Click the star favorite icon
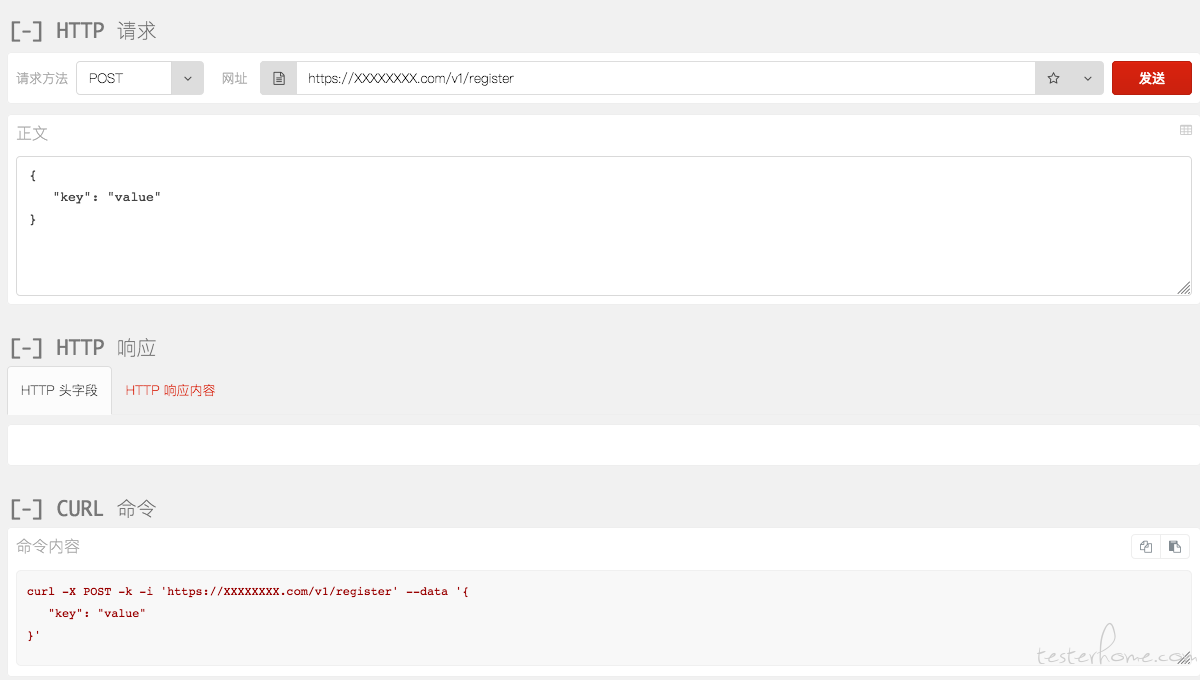This screenshot has width=1200, height=680. [x=1053, y=78]
